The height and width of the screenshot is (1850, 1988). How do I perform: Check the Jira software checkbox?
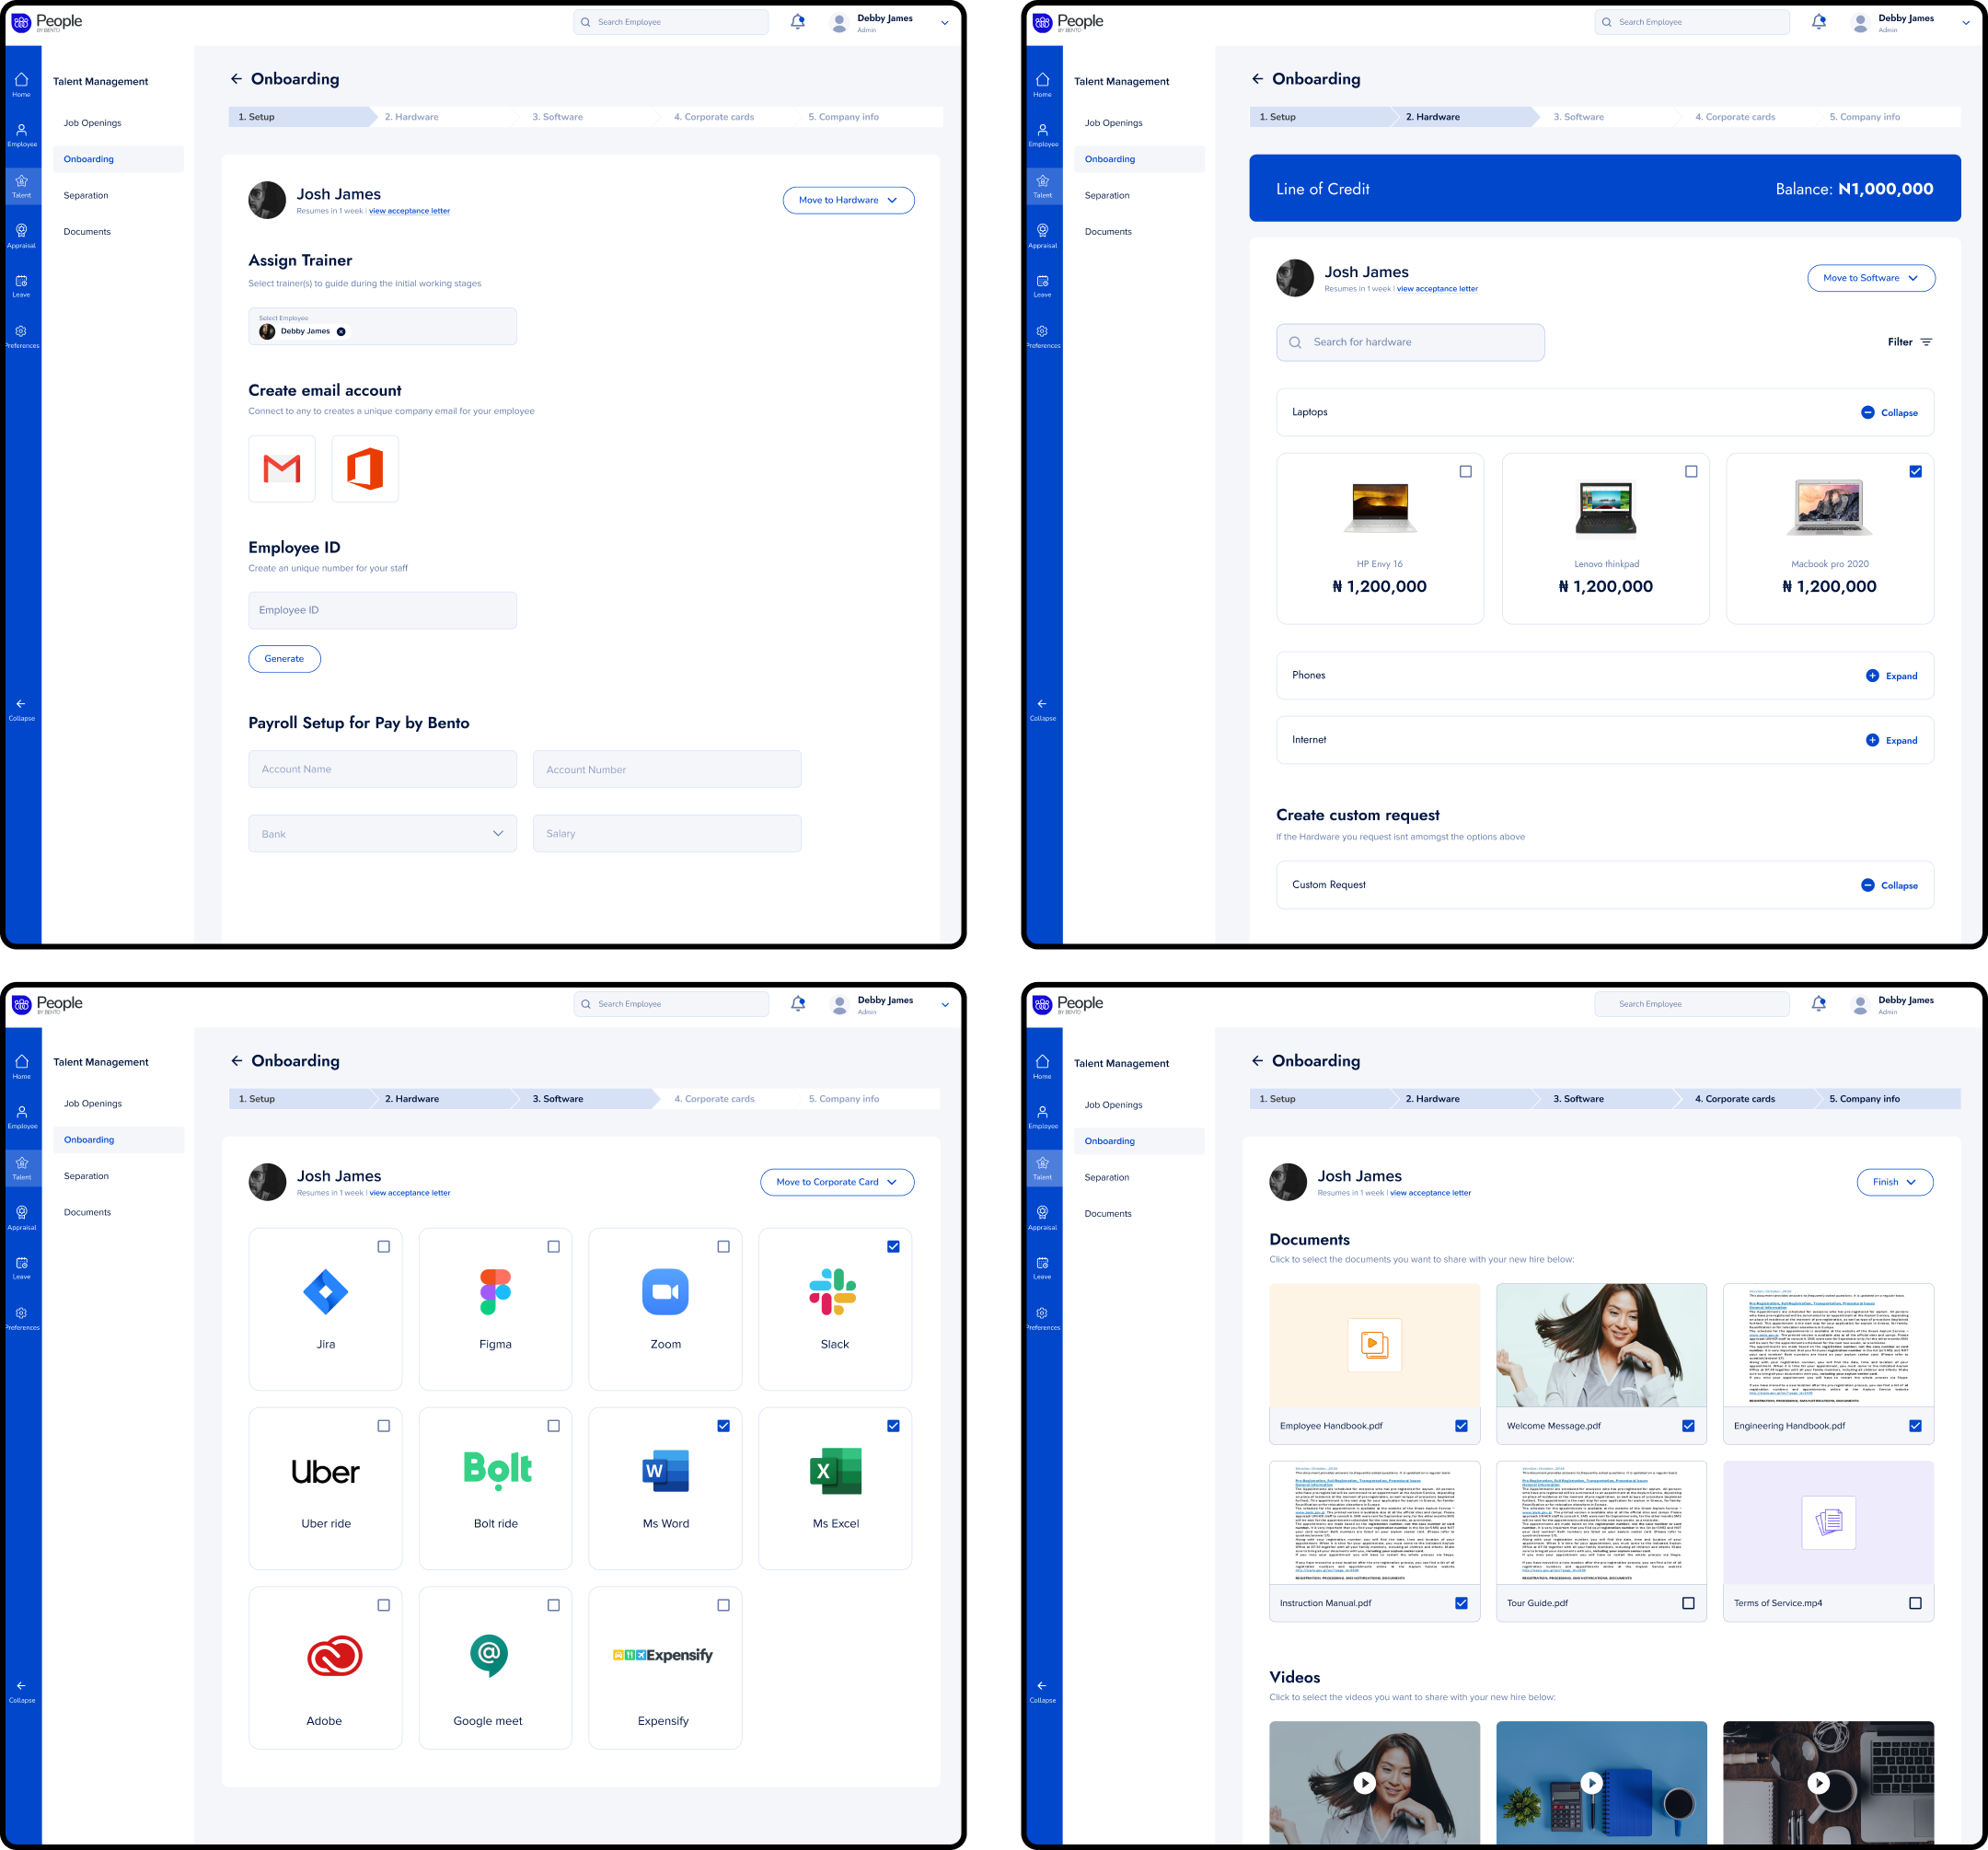point(383,1246)
